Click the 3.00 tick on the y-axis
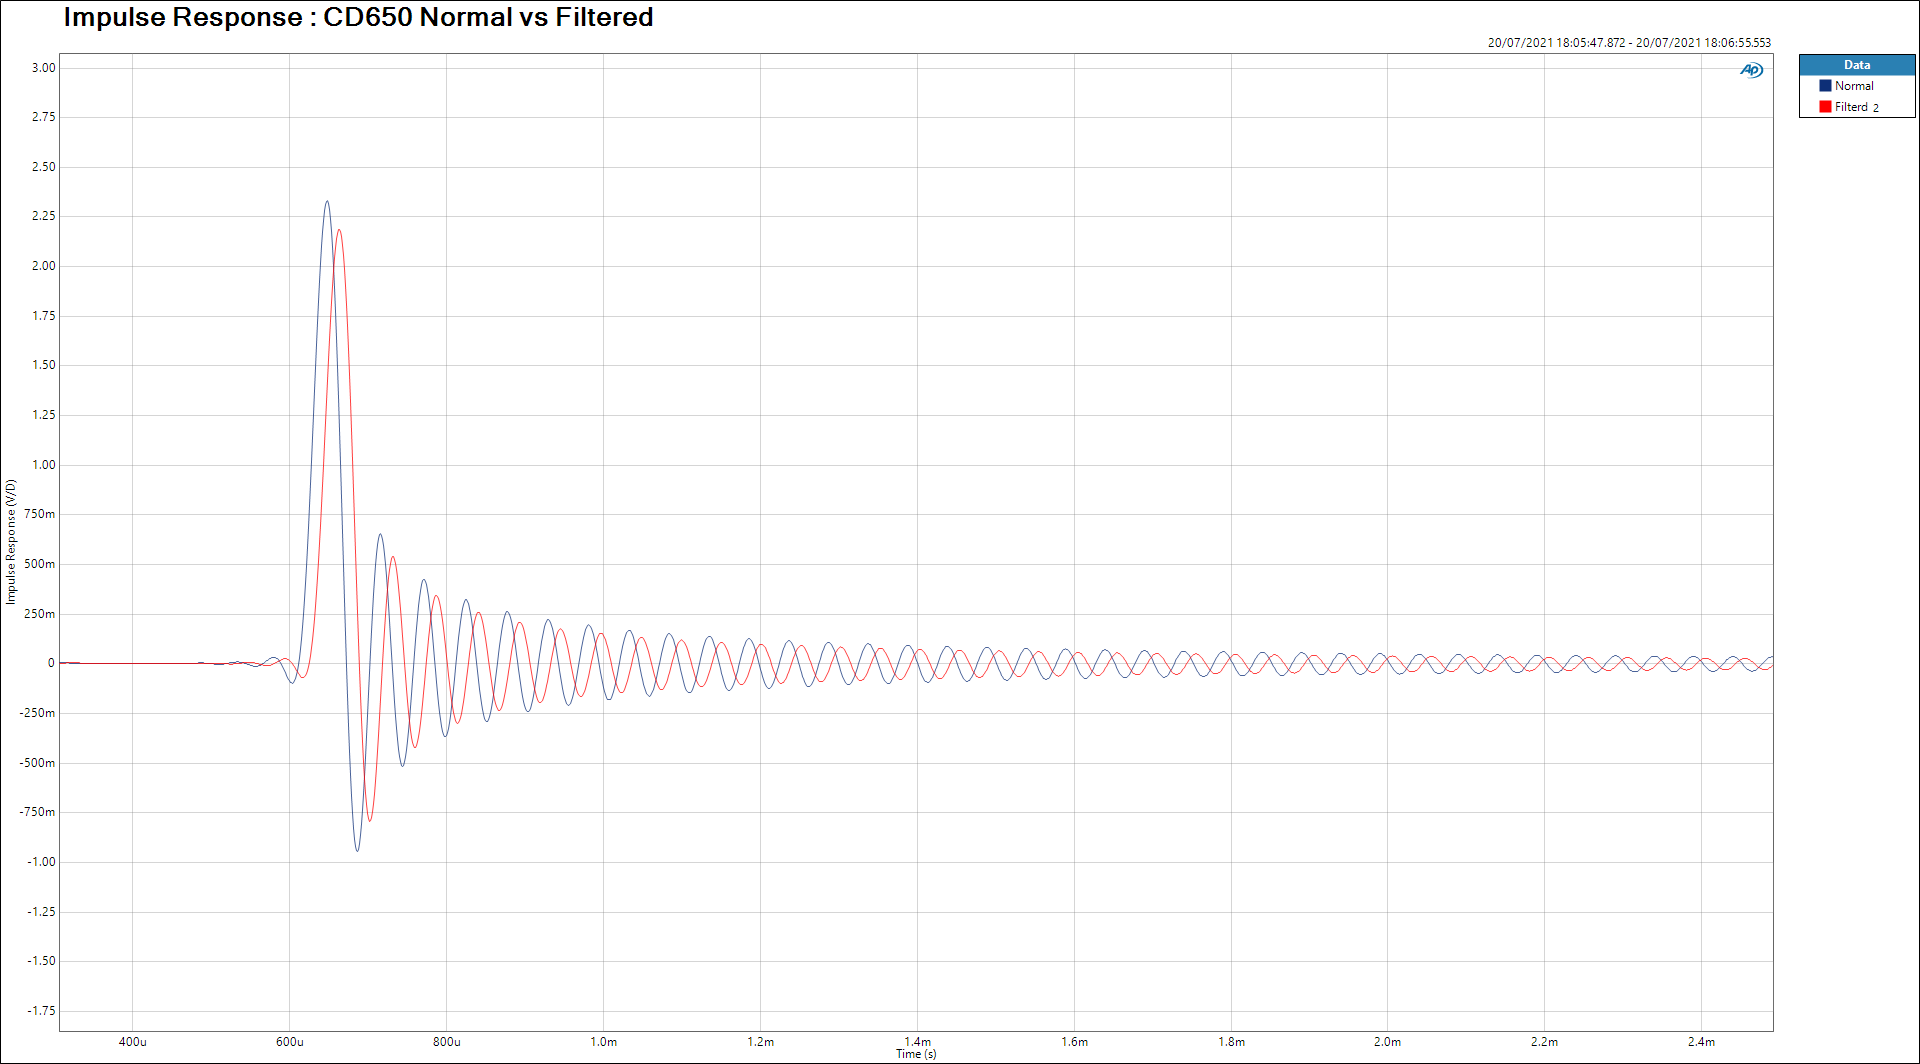This screenshot has height=1064, width=1920. click(x=44, y=68)
